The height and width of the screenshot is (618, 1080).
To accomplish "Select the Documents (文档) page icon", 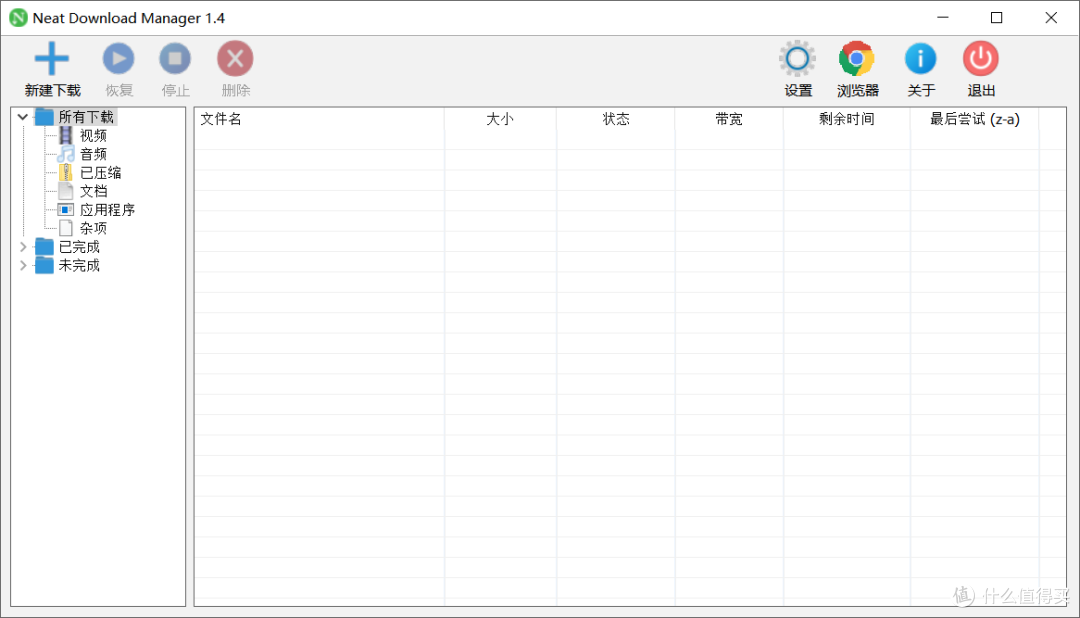I will [66, 191].
